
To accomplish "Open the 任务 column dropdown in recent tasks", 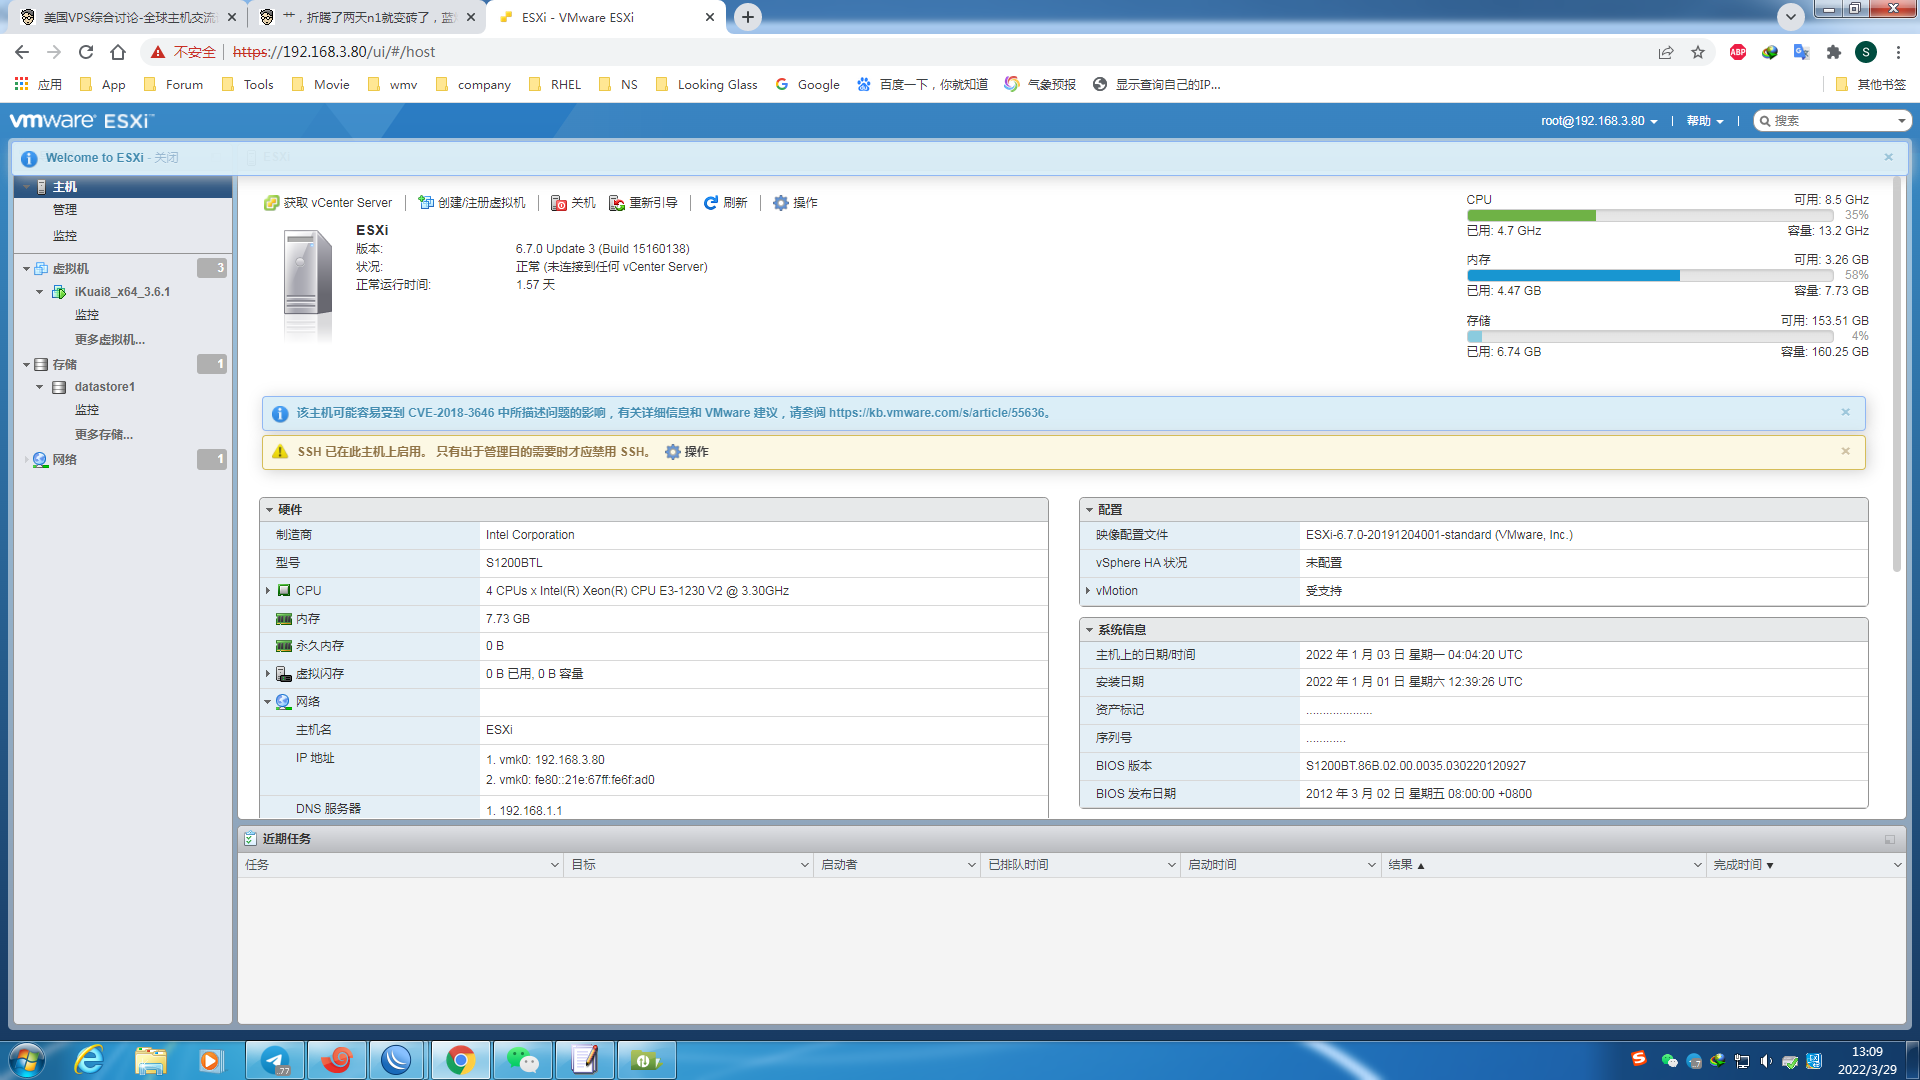I will pyautogui.click(x=555, y=865).
